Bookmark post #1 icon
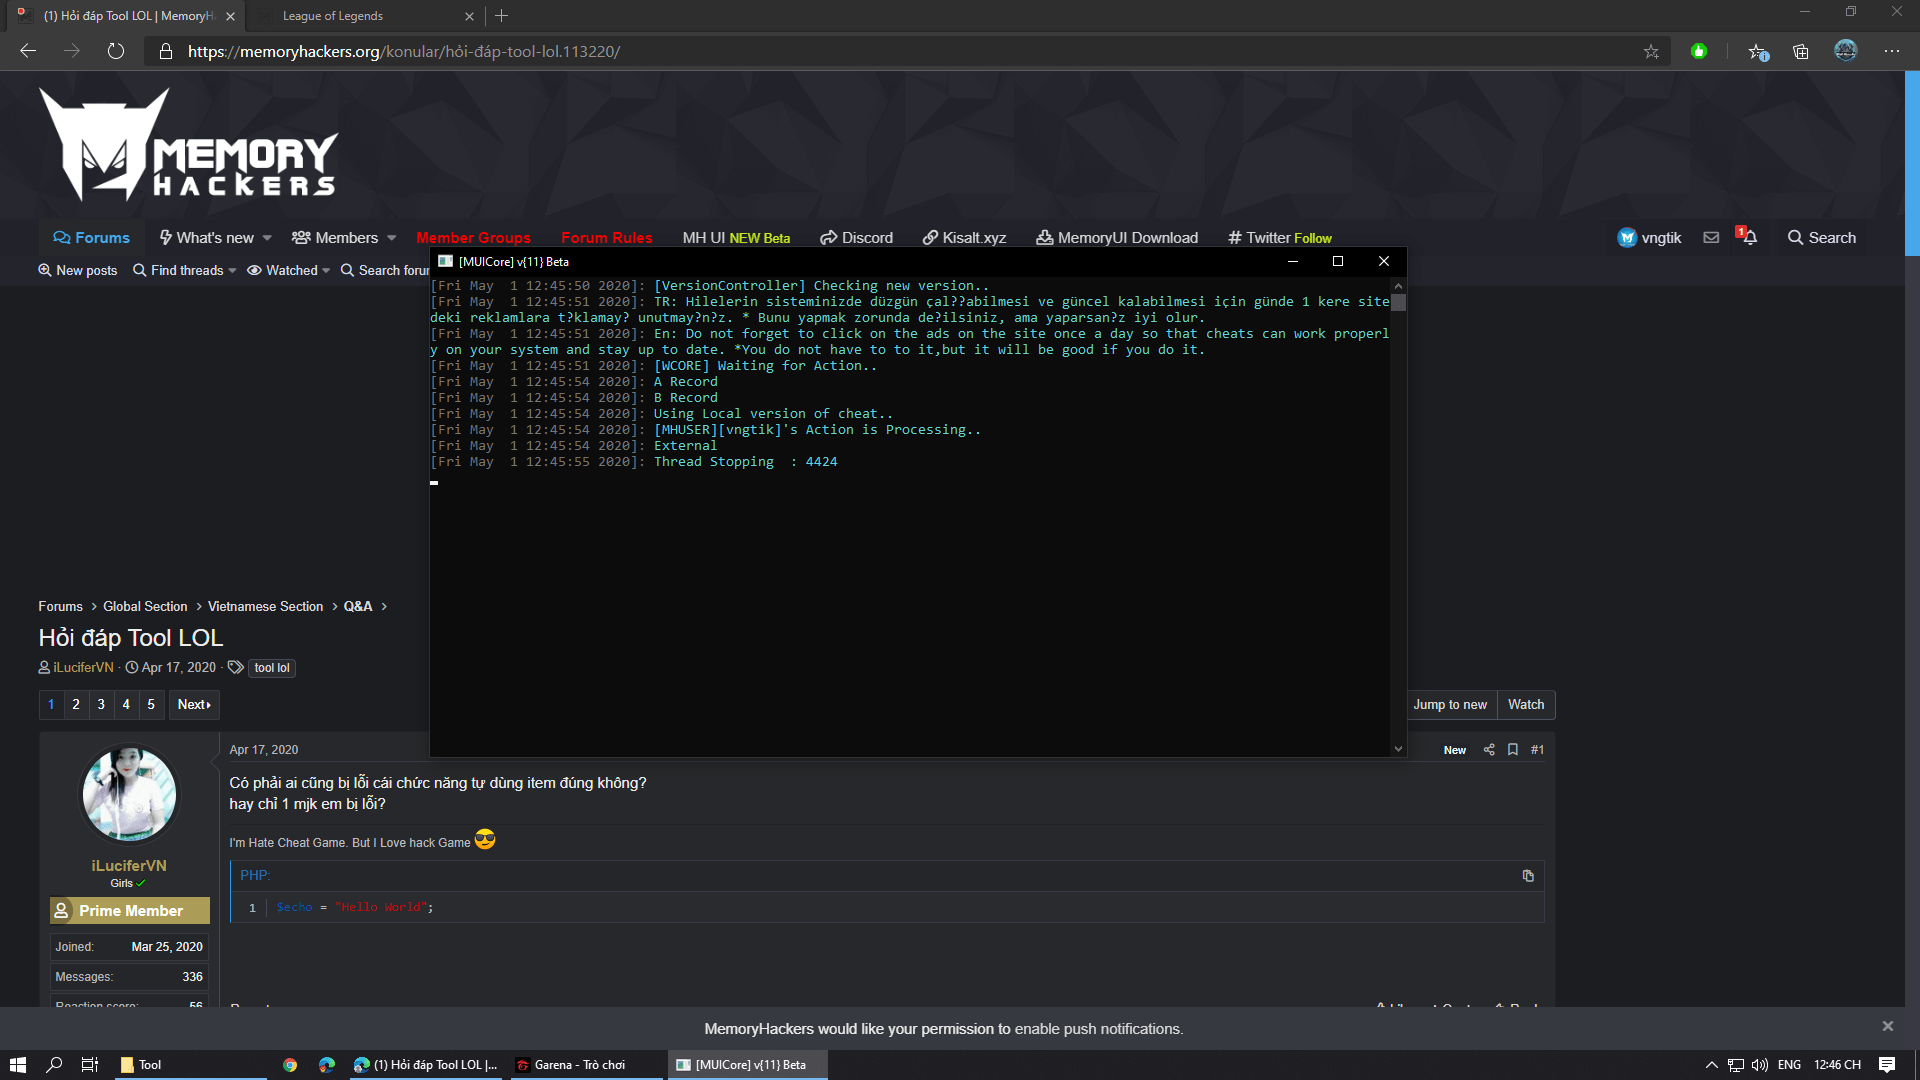Screen dimensions: 1920x1080 click(1513, 750)
